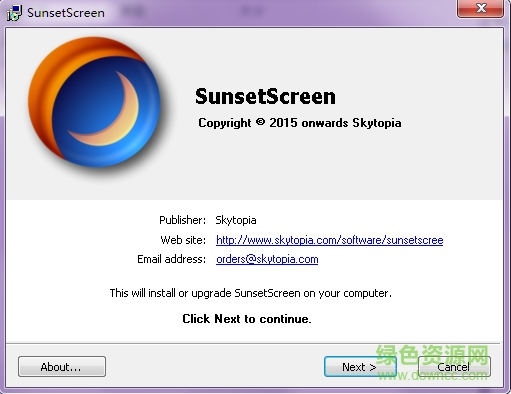Click the green Chinese watermark logo
Viewport: 511px width, 394px height.
433,355
